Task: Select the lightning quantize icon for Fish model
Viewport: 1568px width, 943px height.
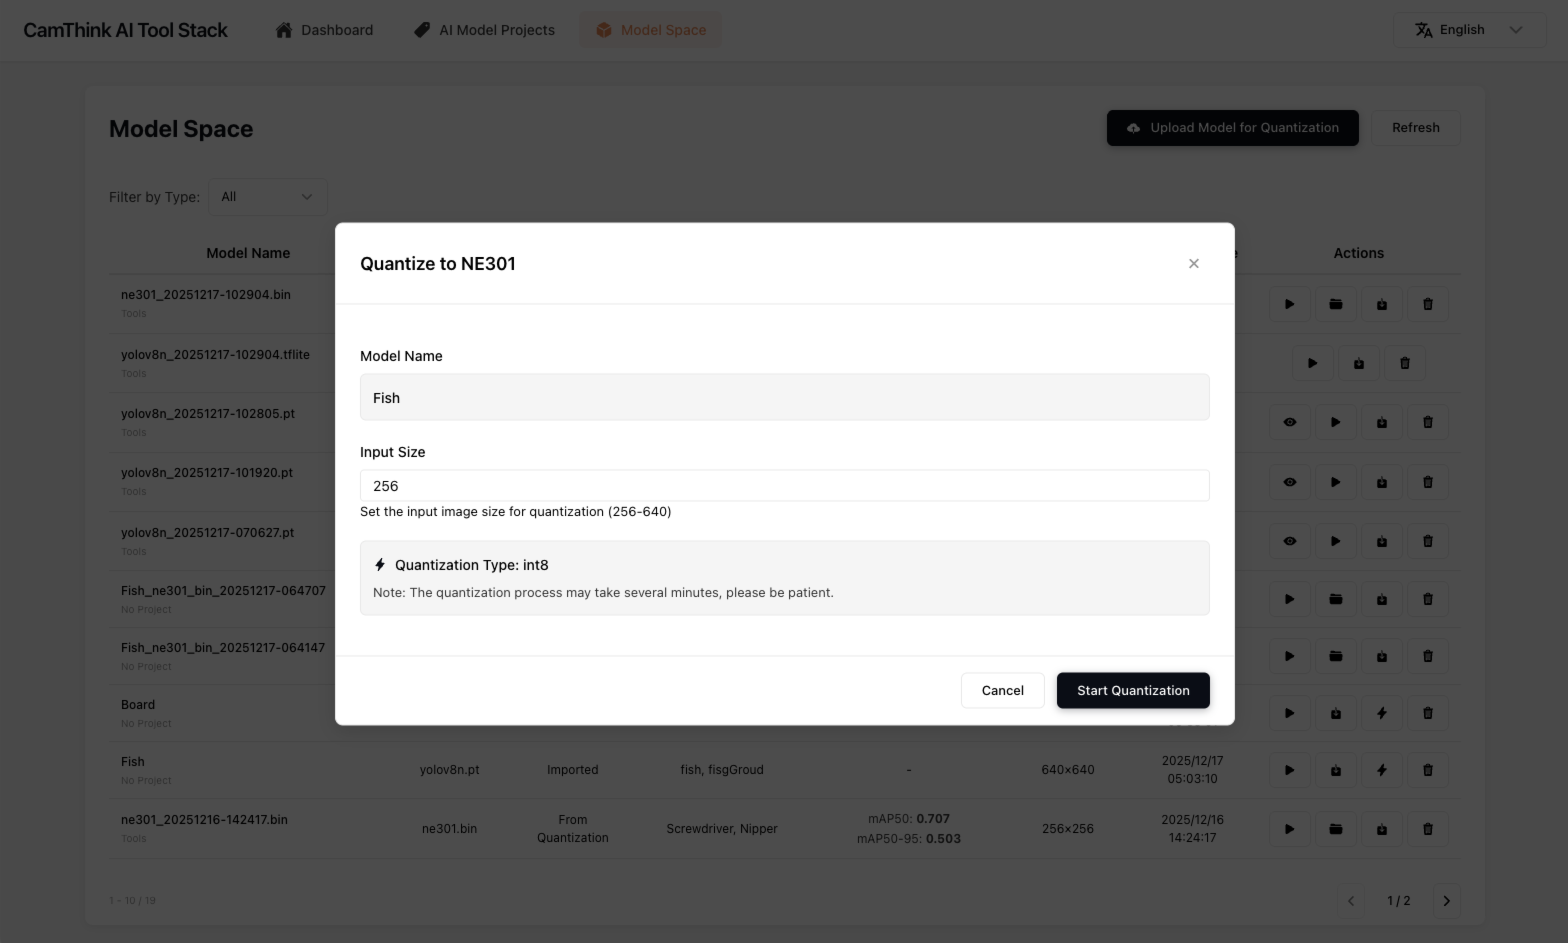Action: (x=1382, y=770)
